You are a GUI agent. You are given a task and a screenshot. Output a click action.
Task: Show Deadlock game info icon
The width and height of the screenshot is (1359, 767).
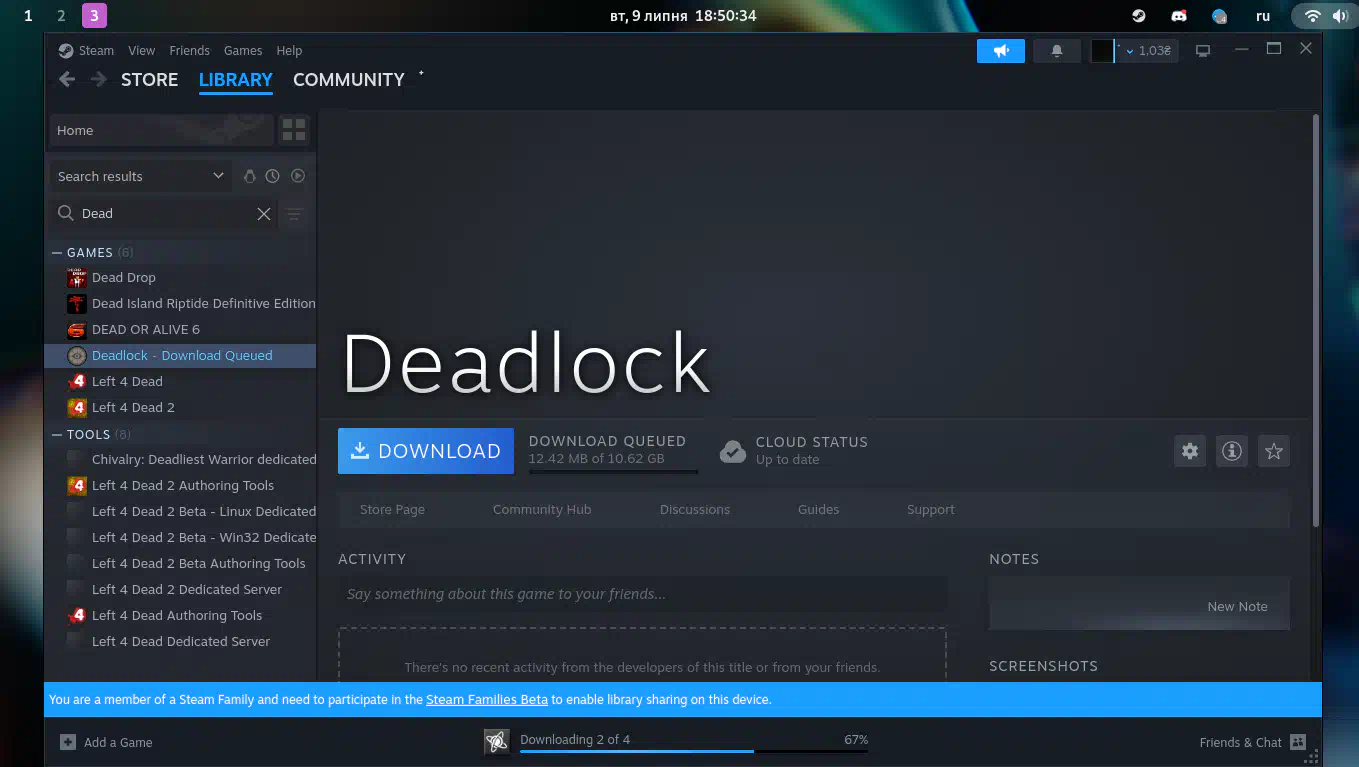(x=1231, y=451)
